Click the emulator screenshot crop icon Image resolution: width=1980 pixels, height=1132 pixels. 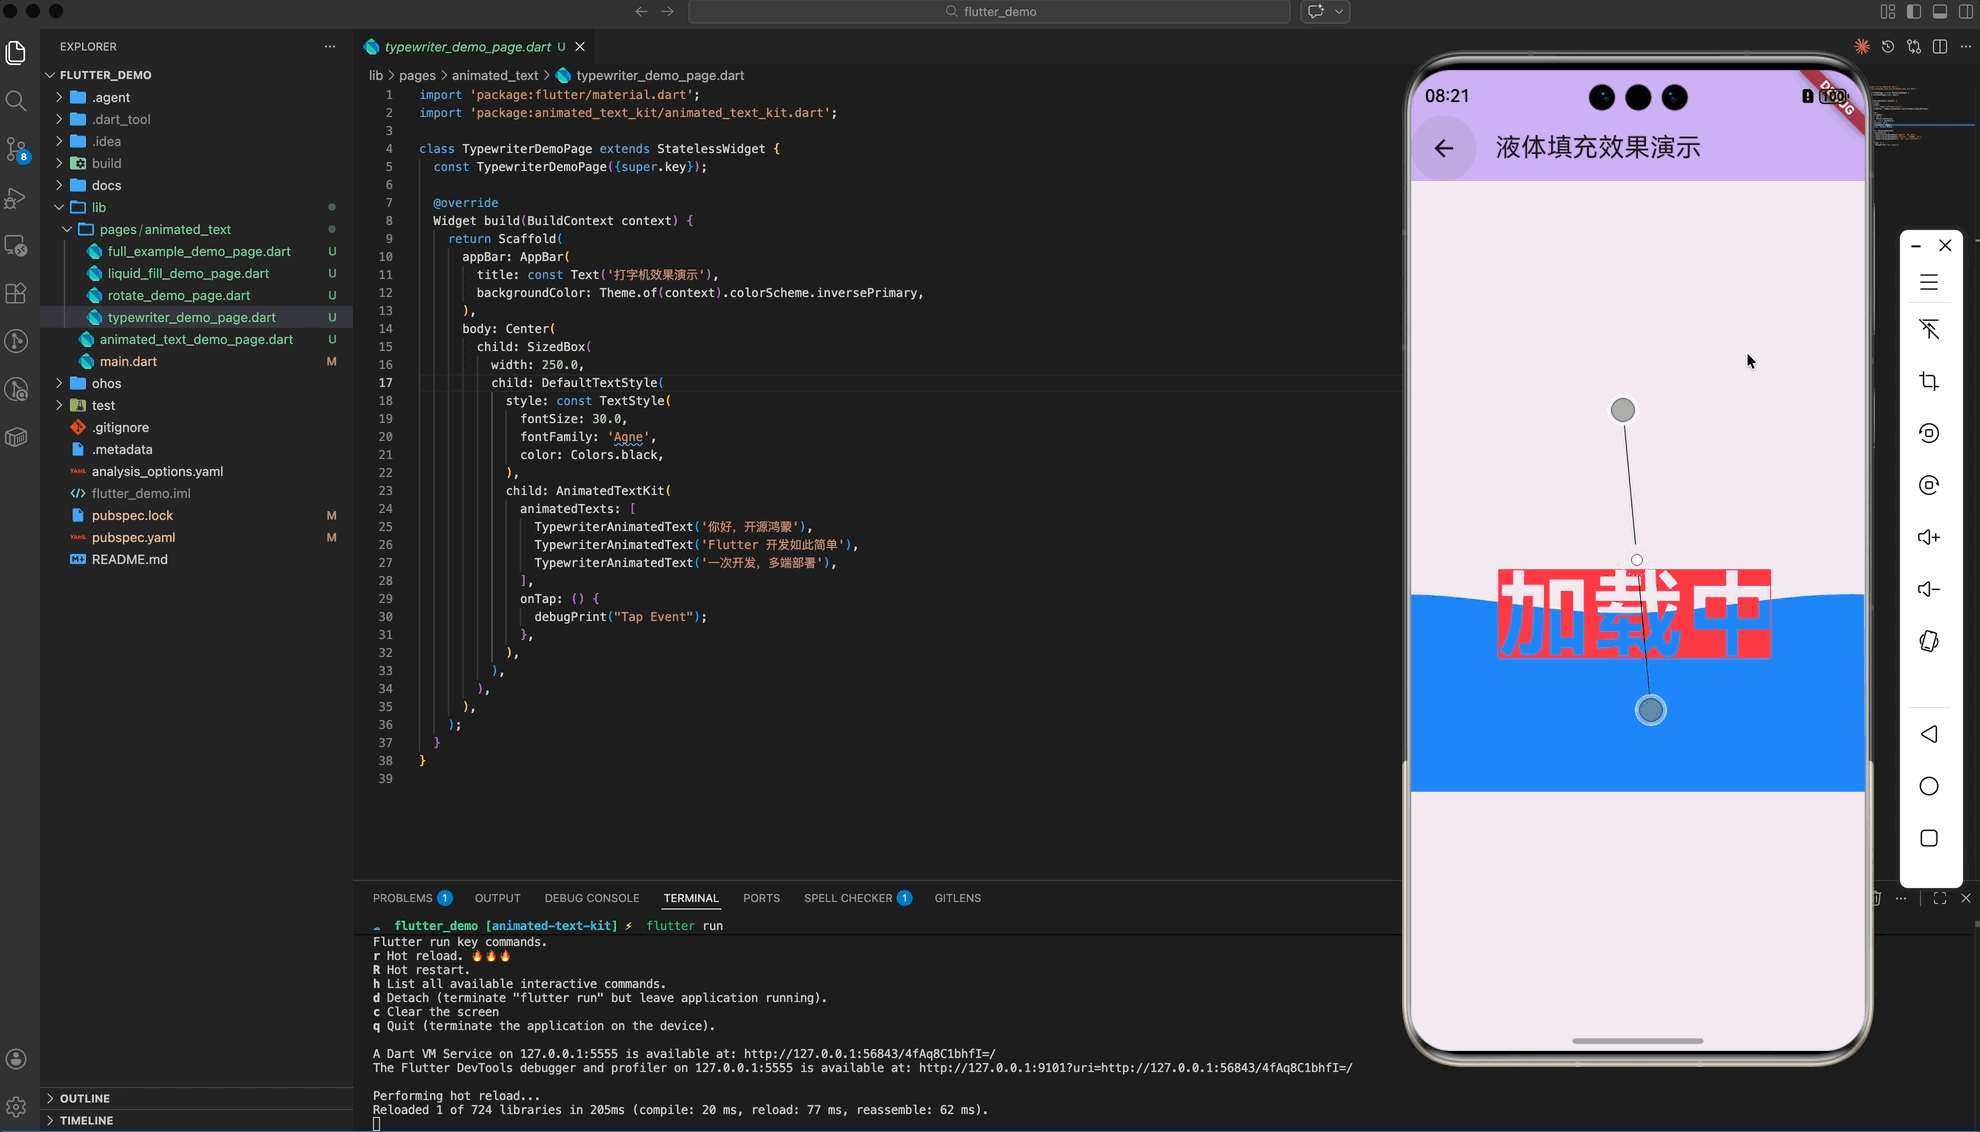[x=1928, y=381]
